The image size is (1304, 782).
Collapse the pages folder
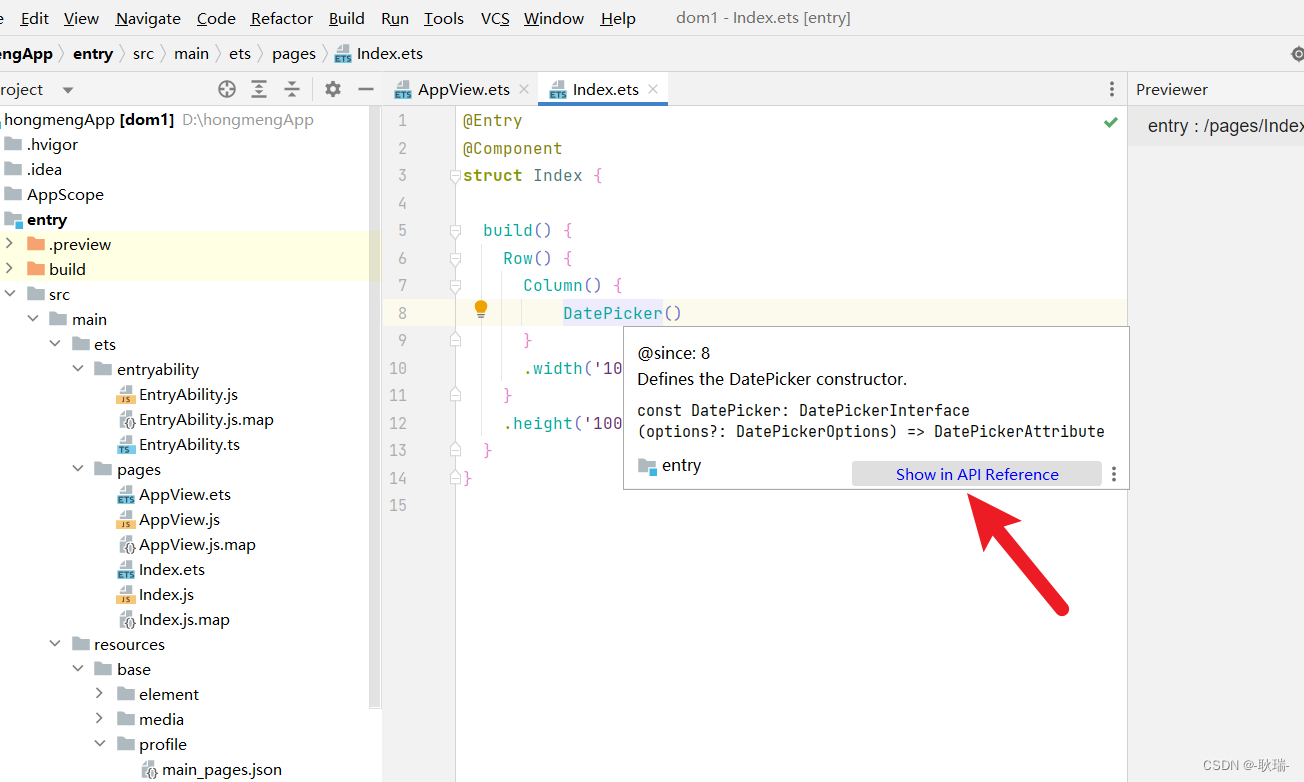(78, 469)
